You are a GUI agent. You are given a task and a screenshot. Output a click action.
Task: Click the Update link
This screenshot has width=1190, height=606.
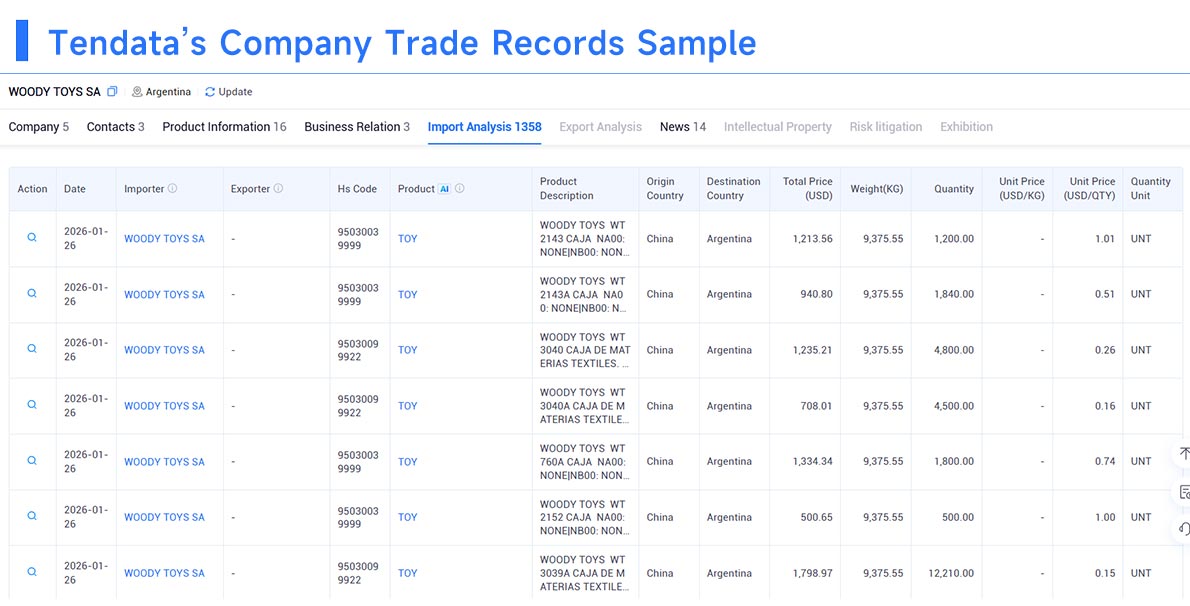coord(235,92)
